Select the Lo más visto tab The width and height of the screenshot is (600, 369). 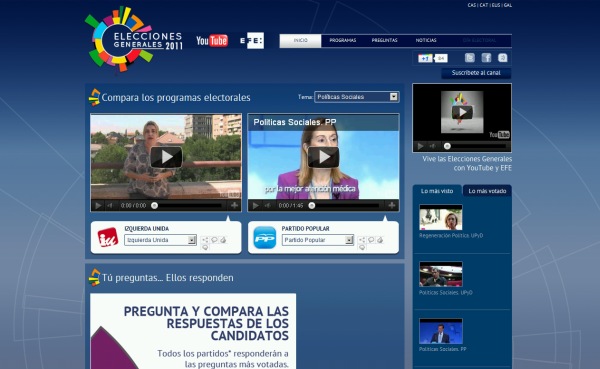(437, 191)
